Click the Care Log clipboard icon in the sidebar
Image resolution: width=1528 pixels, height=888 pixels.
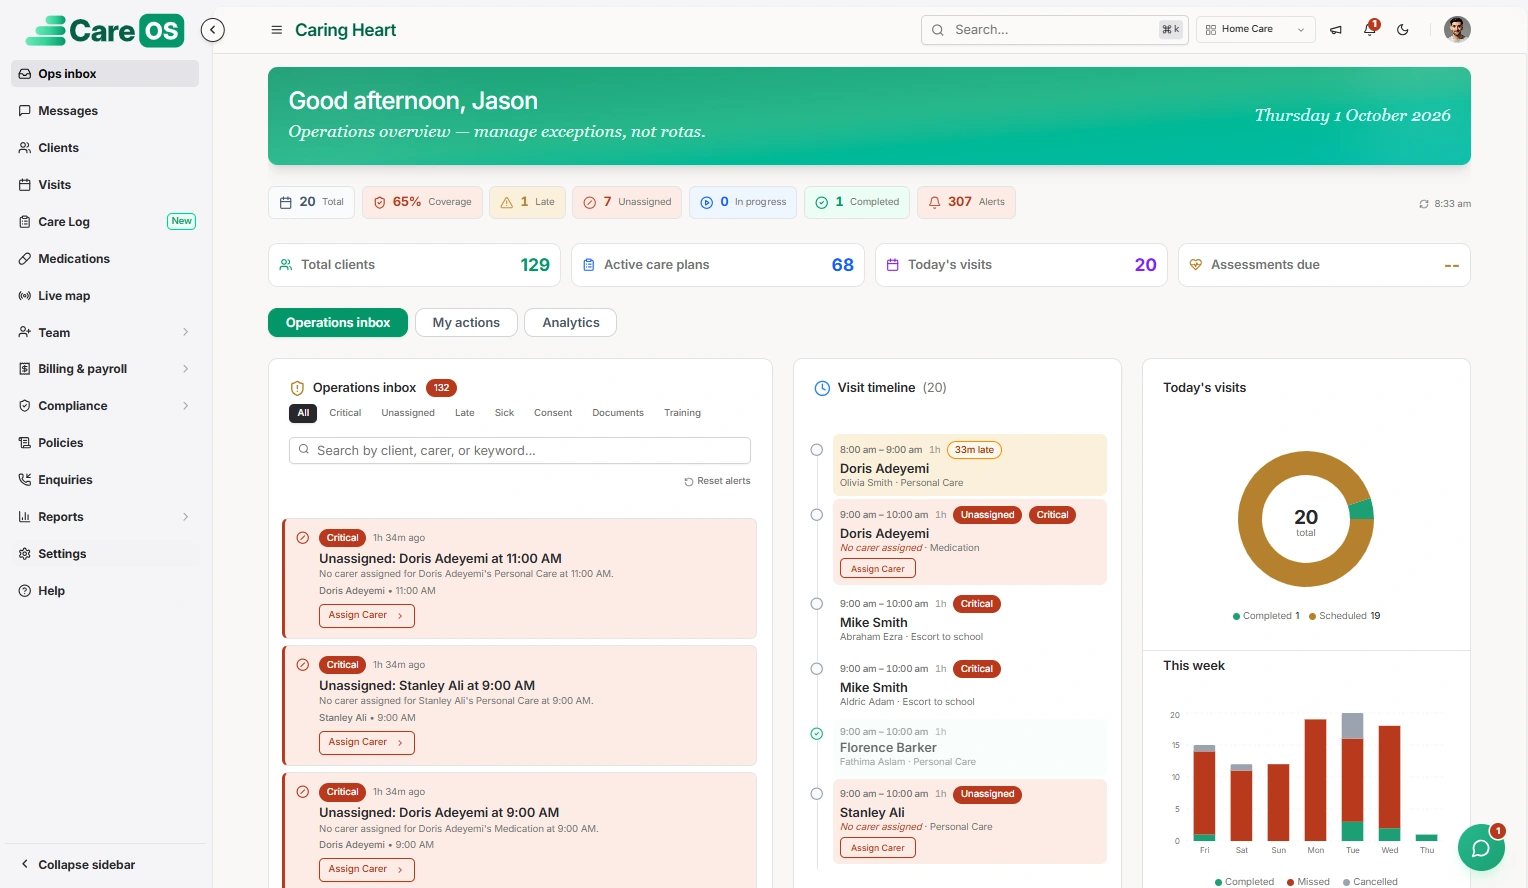(x=25, y=222)
